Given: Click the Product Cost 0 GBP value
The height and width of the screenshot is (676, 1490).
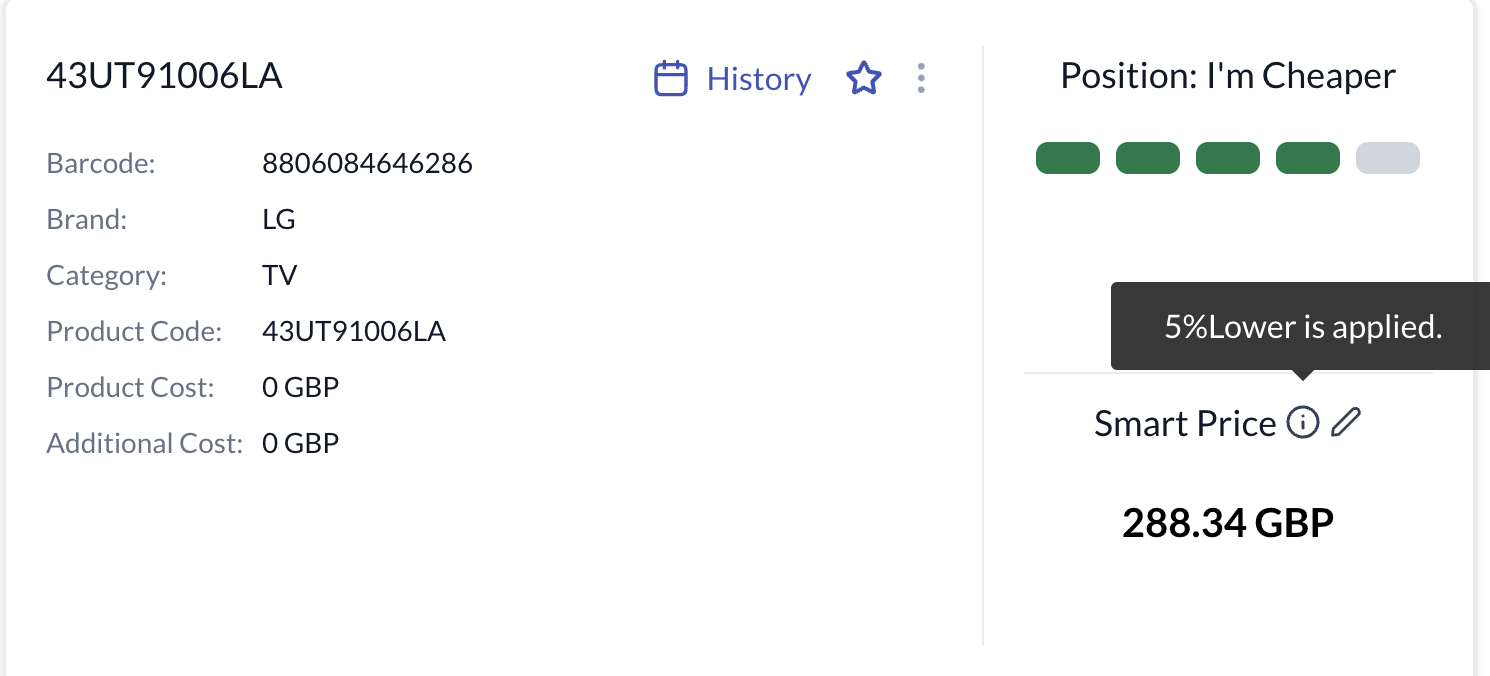Looking at the screenshot, I should coord(301,387).
